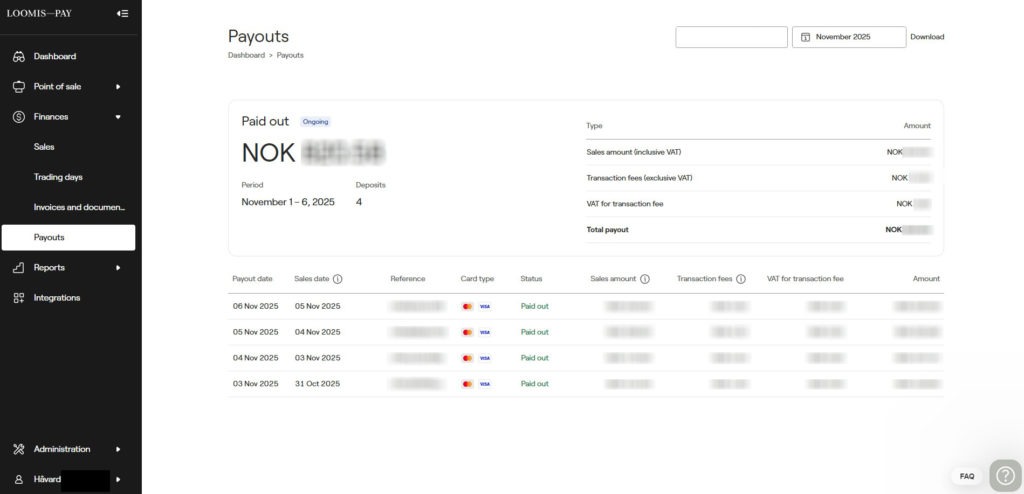The height and width of the screenshot is (494, 1024).
Task: Expand the Reports submenu arrow
Action: [x=118, y=268]
